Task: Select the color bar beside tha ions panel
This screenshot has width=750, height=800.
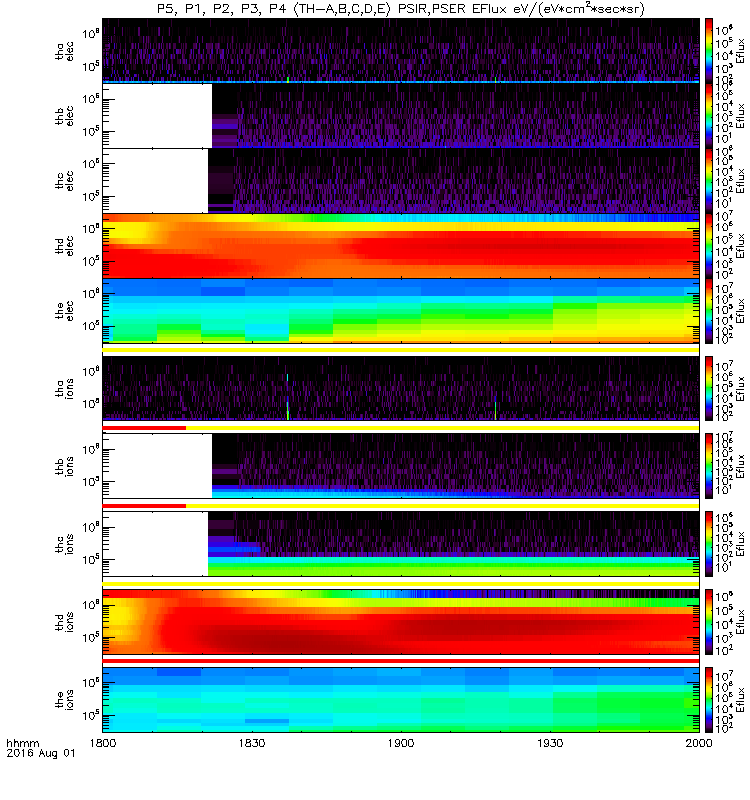Action: coord(709,388)
